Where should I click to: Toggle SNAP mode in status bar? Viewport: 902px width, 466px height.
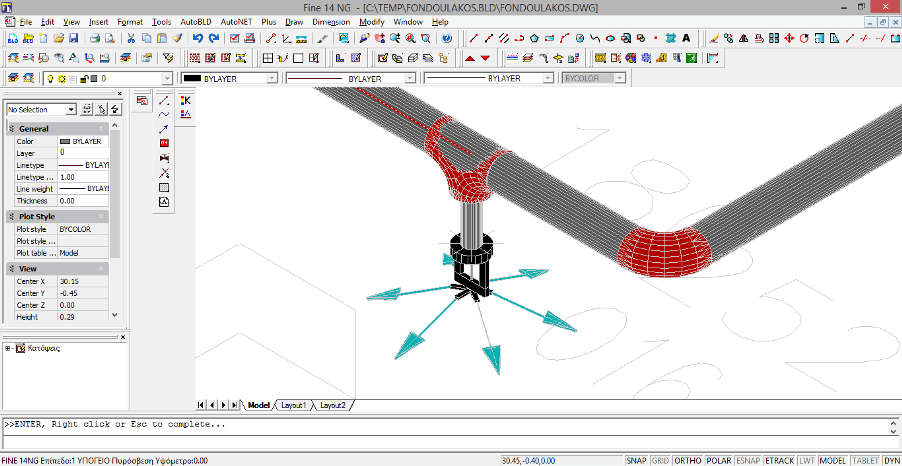coord(636,460)
